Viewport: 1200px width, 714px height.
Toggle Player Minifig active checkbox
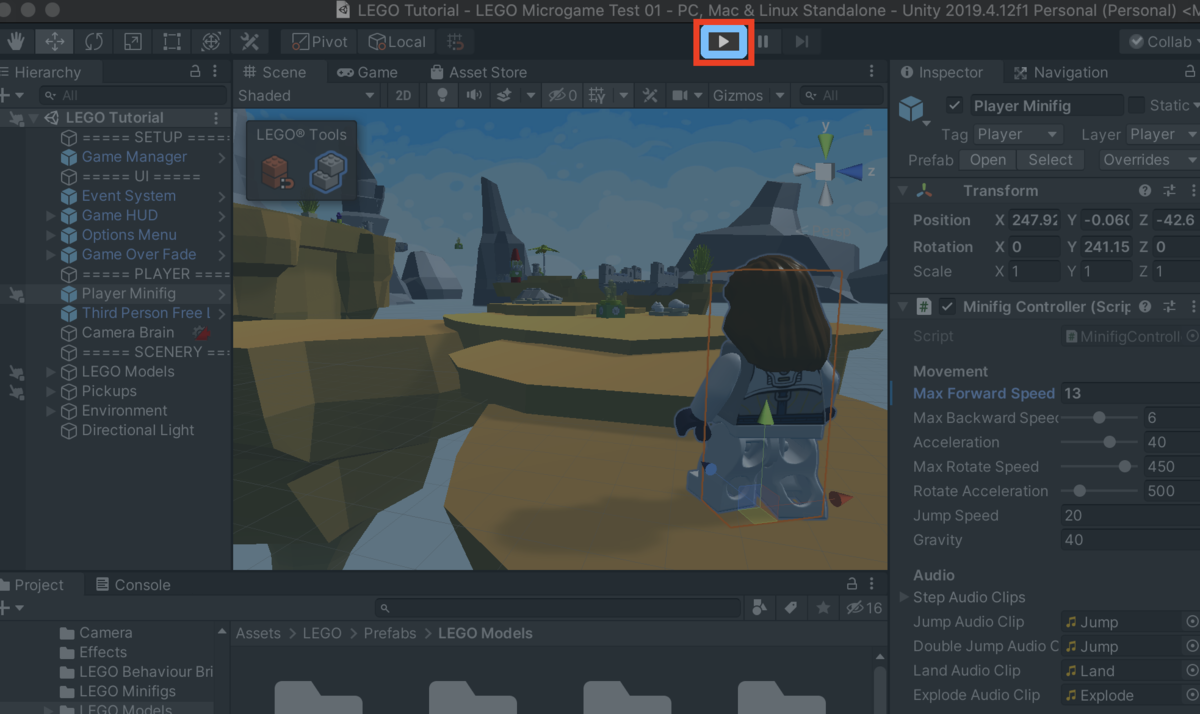[955, 105]
